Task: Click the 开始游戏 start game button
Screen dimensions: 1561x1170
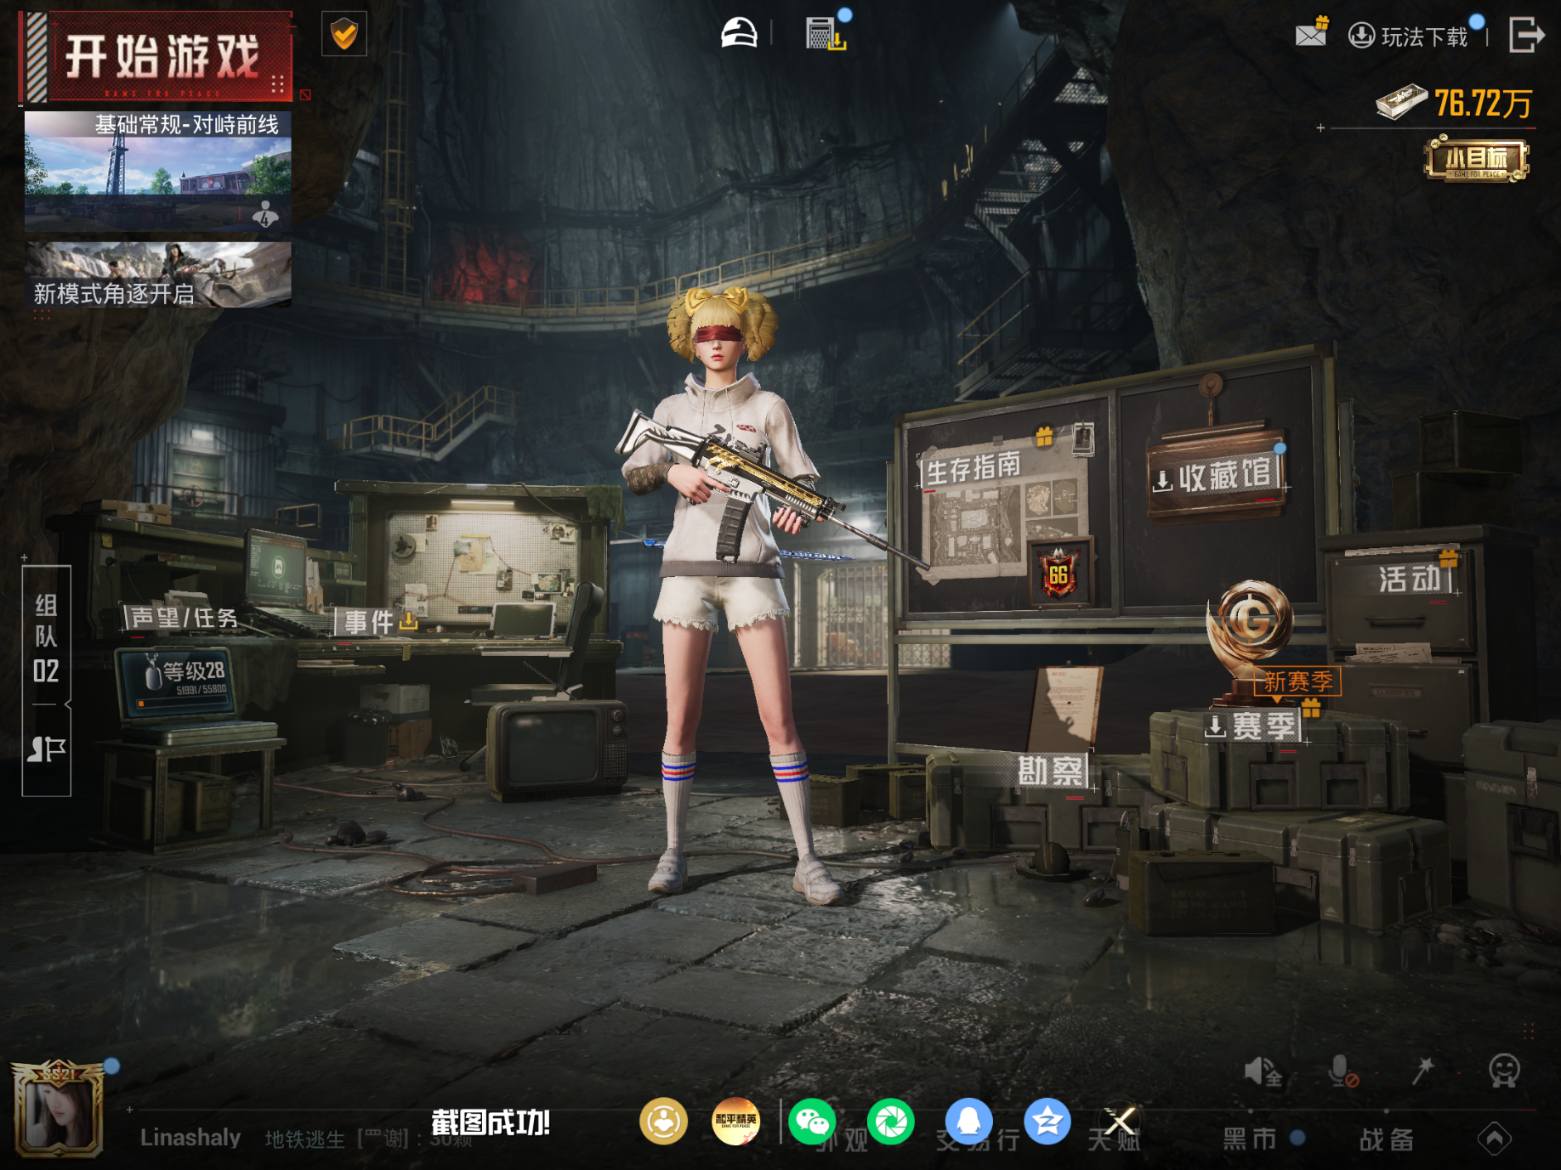Action: coord(157,56)
